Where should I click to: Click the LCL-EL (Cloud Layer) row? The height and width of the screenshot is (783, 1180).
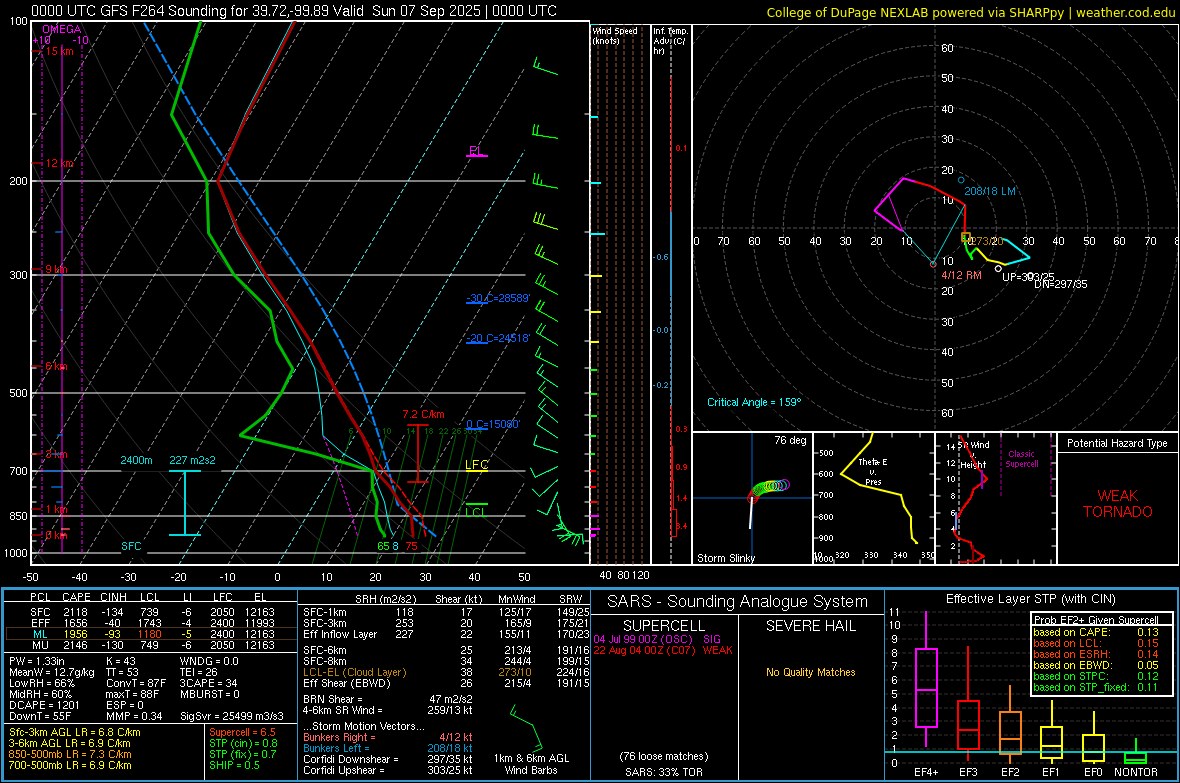[446, 672]
